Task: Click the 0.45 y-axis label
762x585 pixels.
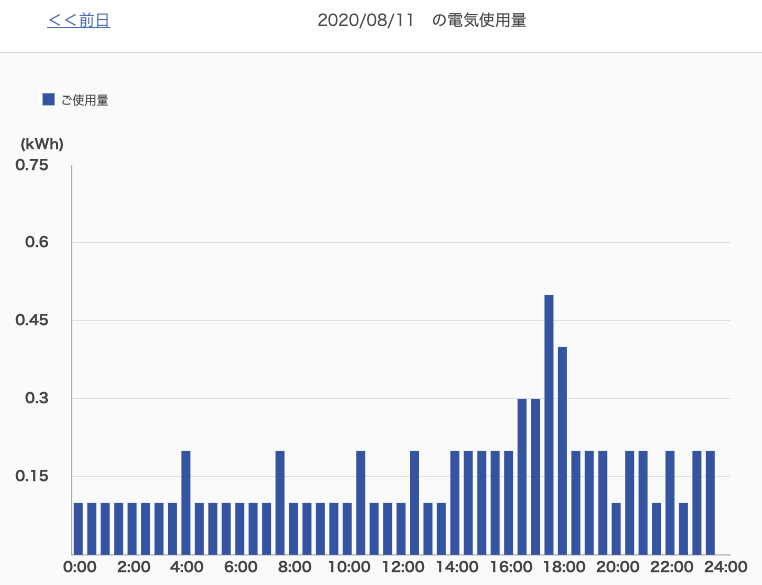Action: (31, 320)
